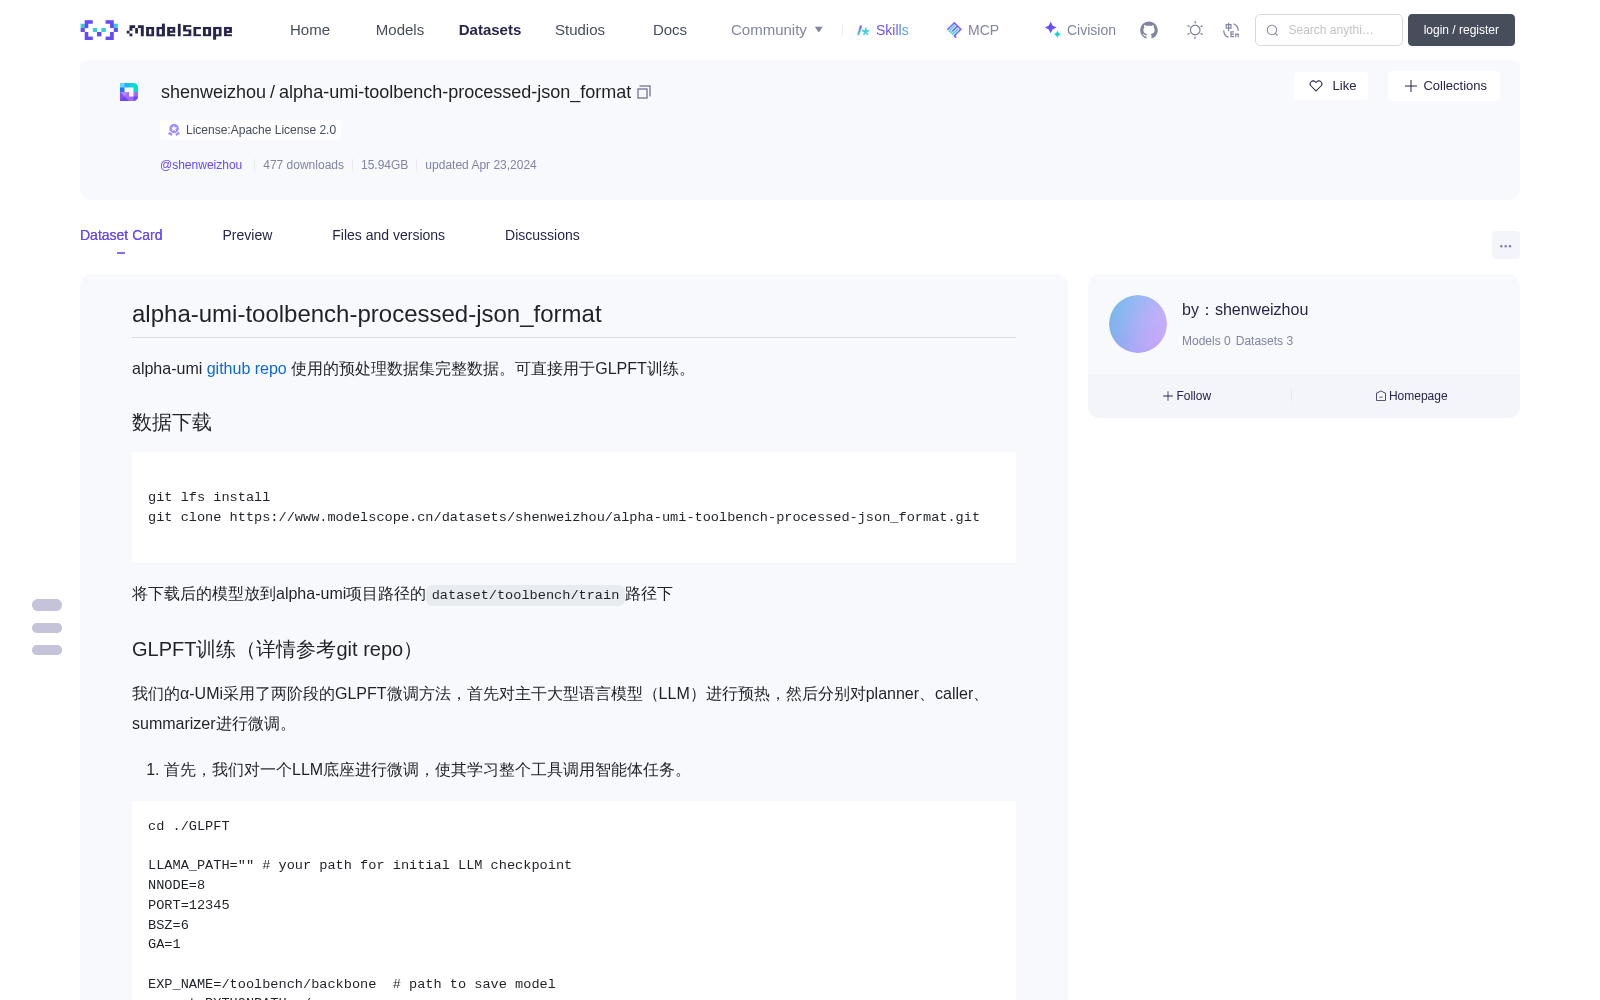Follow the author shenweizhou
This screenshot has height=1000, width=1600.
[1187, 396]
